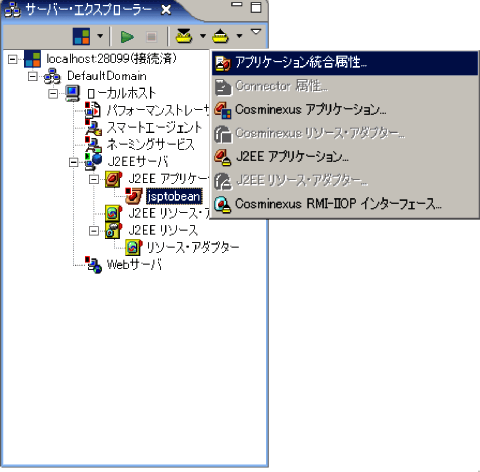The width and height of the screenshot is (480, 472).
Task: Collapse the J2EEサーバ node
Action: [74, 162]
